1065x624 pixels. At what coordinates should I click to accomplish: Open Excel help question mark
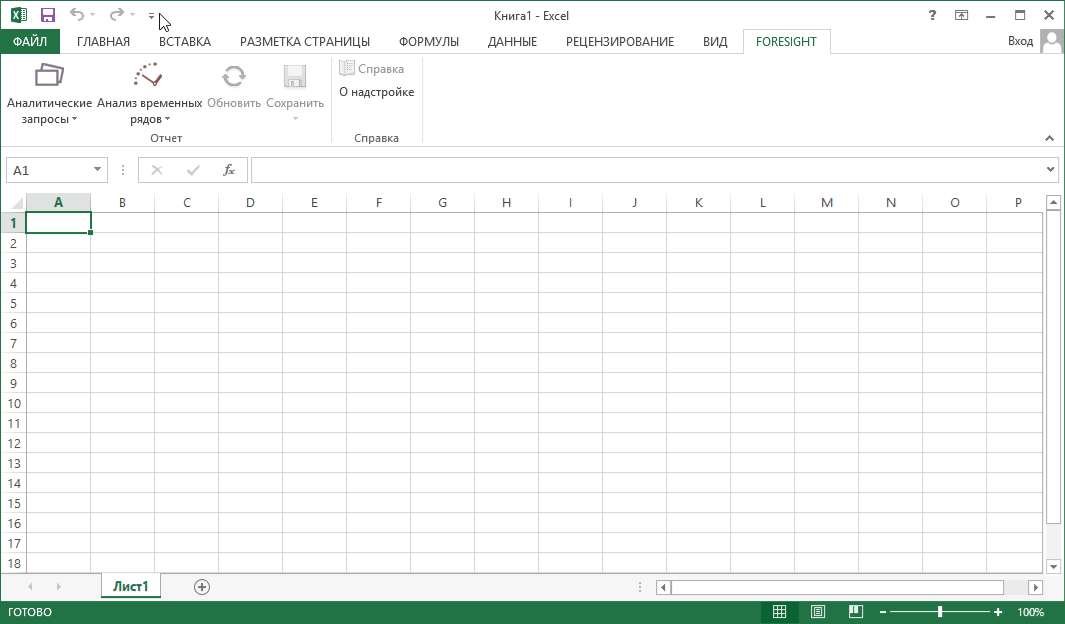coord(932,15)
